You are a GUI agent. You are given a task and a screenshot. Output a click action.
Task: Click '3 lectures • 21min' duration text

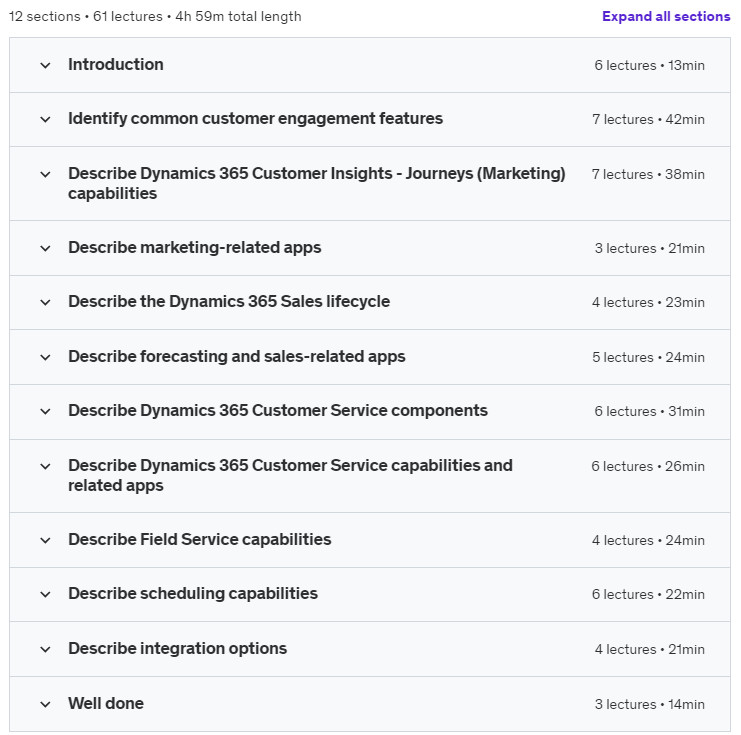(649, 248)
